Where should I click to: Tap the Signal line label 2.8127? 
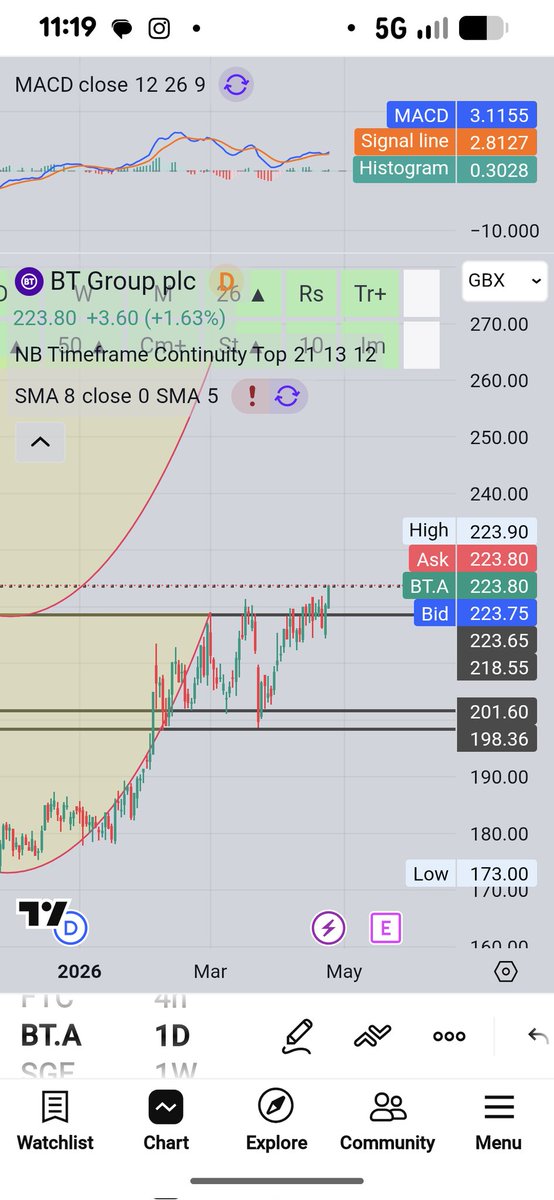[x=444, y=142]
